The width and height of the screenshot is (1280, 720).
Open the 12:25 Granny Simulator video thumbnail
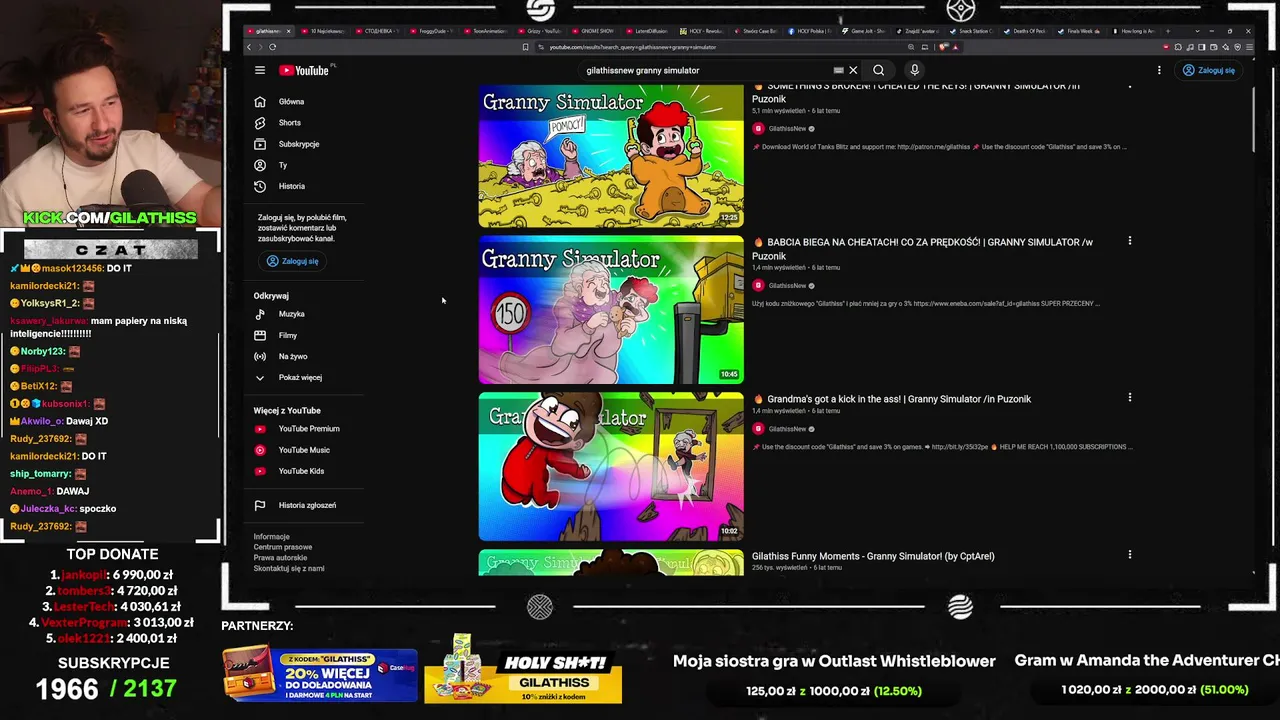point(611,156)
